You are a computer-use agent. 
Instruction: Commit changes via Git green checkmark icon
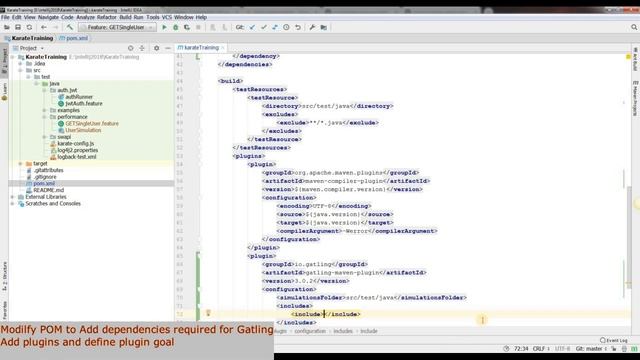tap(264, 27)
